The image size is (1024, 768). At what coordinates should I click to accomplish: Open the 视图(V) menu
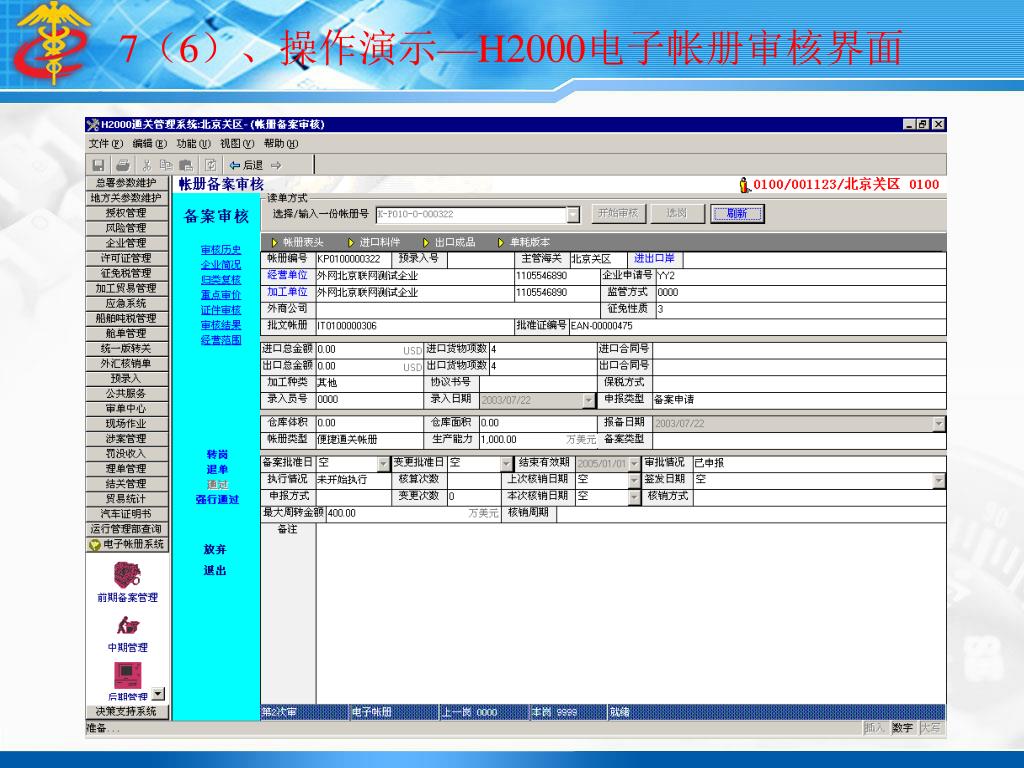(x=236, y=144)
